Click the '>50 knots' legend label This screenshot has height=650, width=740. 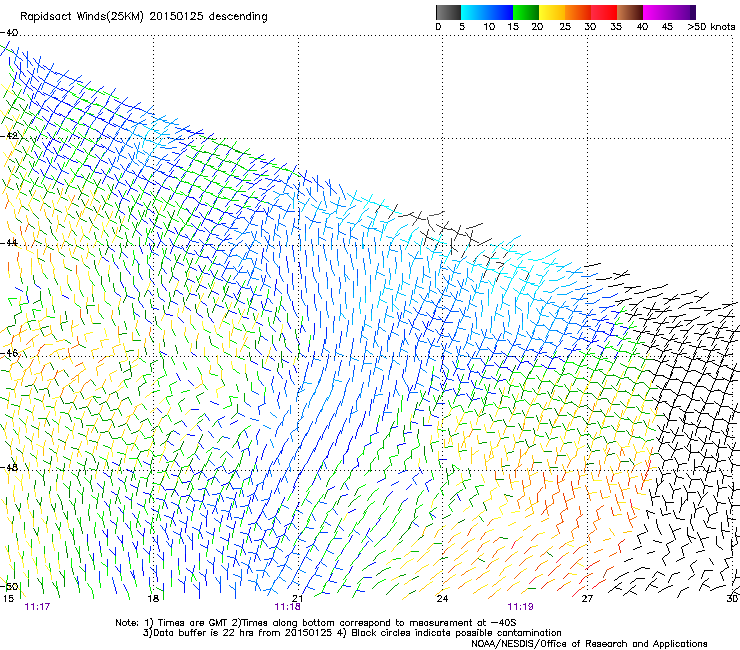point(711,27)
